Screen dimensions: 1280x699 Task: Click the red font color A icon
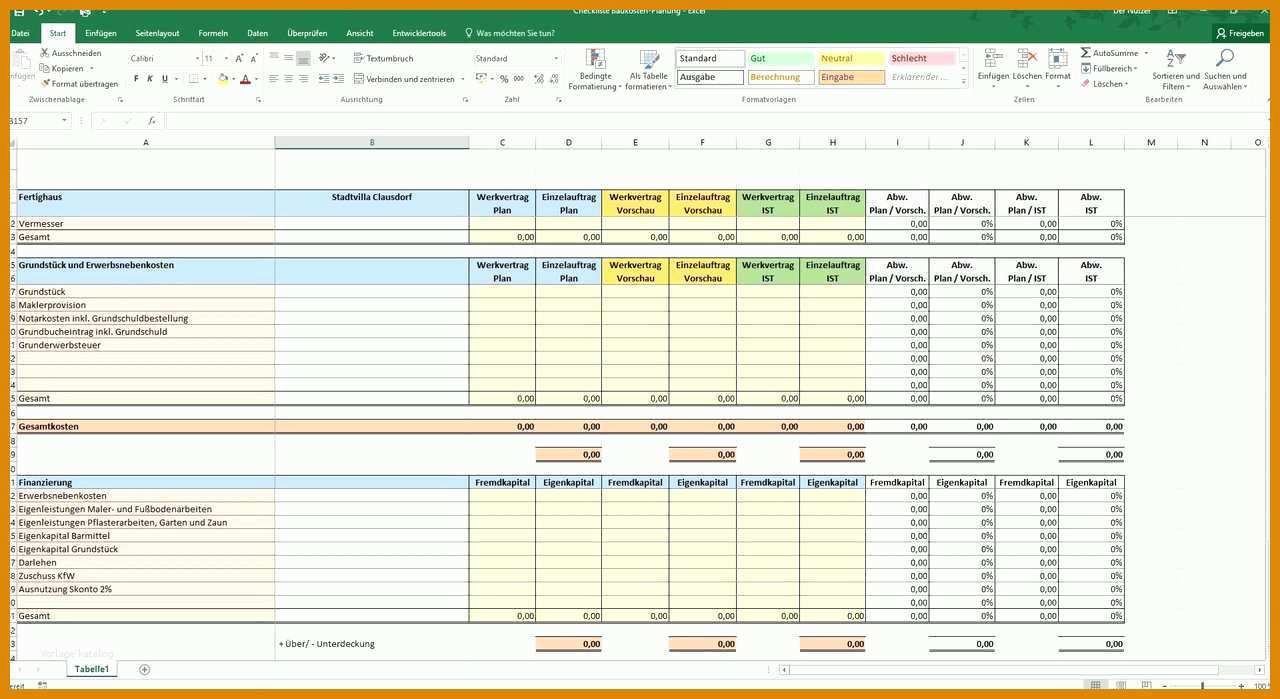click(245, 79)
